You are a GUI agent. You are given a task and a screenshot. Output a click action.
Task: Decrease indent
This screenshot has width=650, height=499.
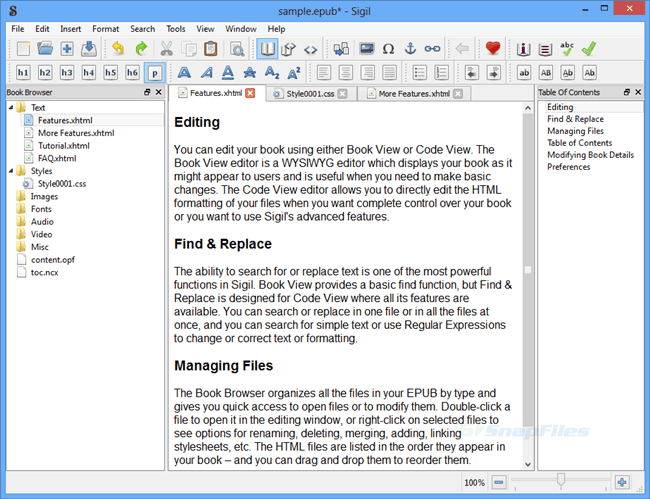[471, 73]
